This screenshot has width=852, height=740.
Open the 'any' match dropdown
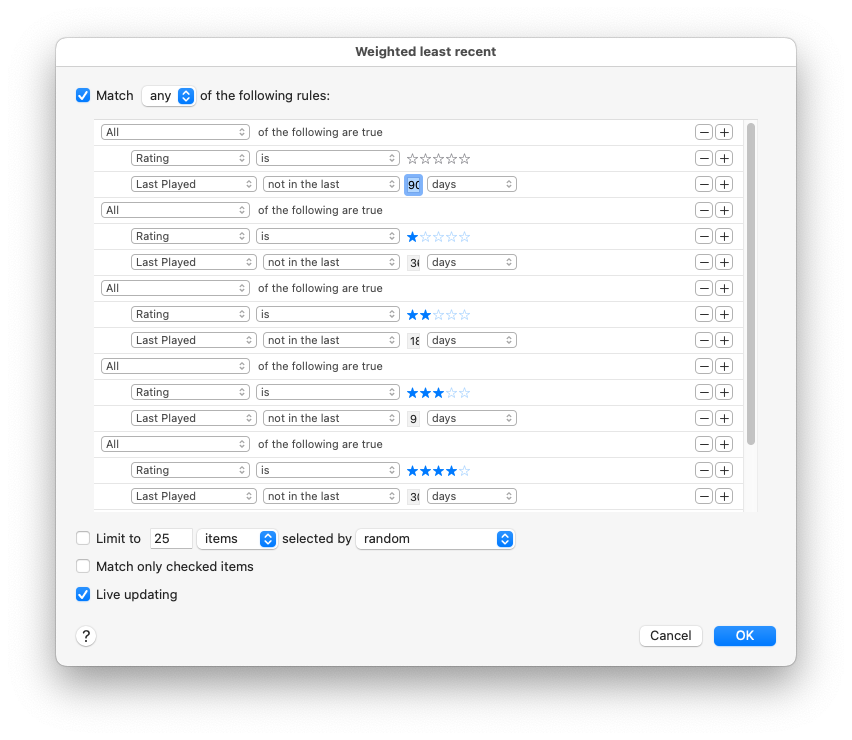[169, 96]
